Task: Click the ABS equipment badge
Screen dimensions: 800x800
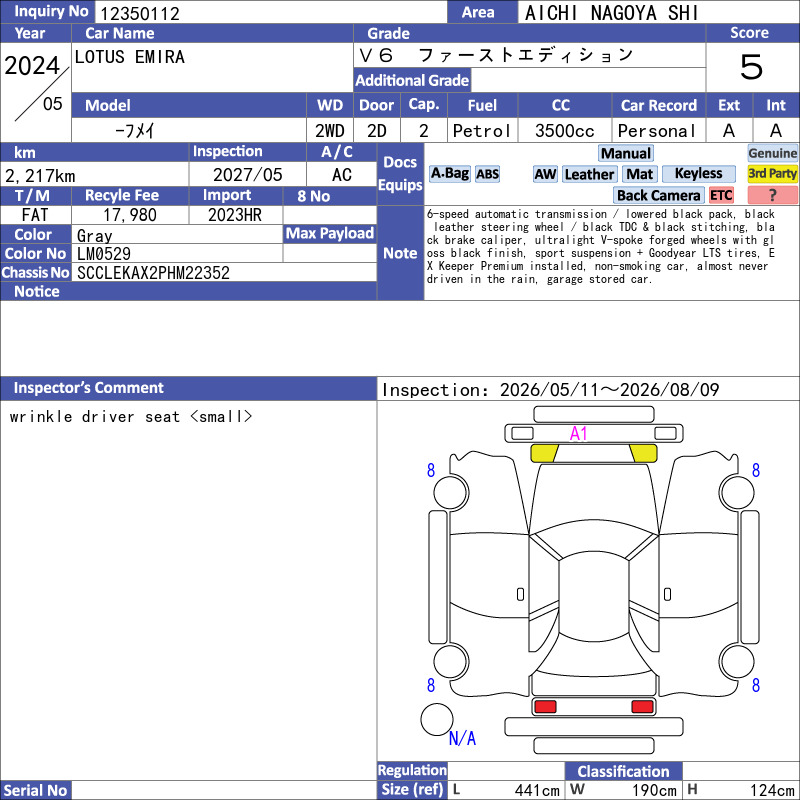Action: click(x=487, y=174)
